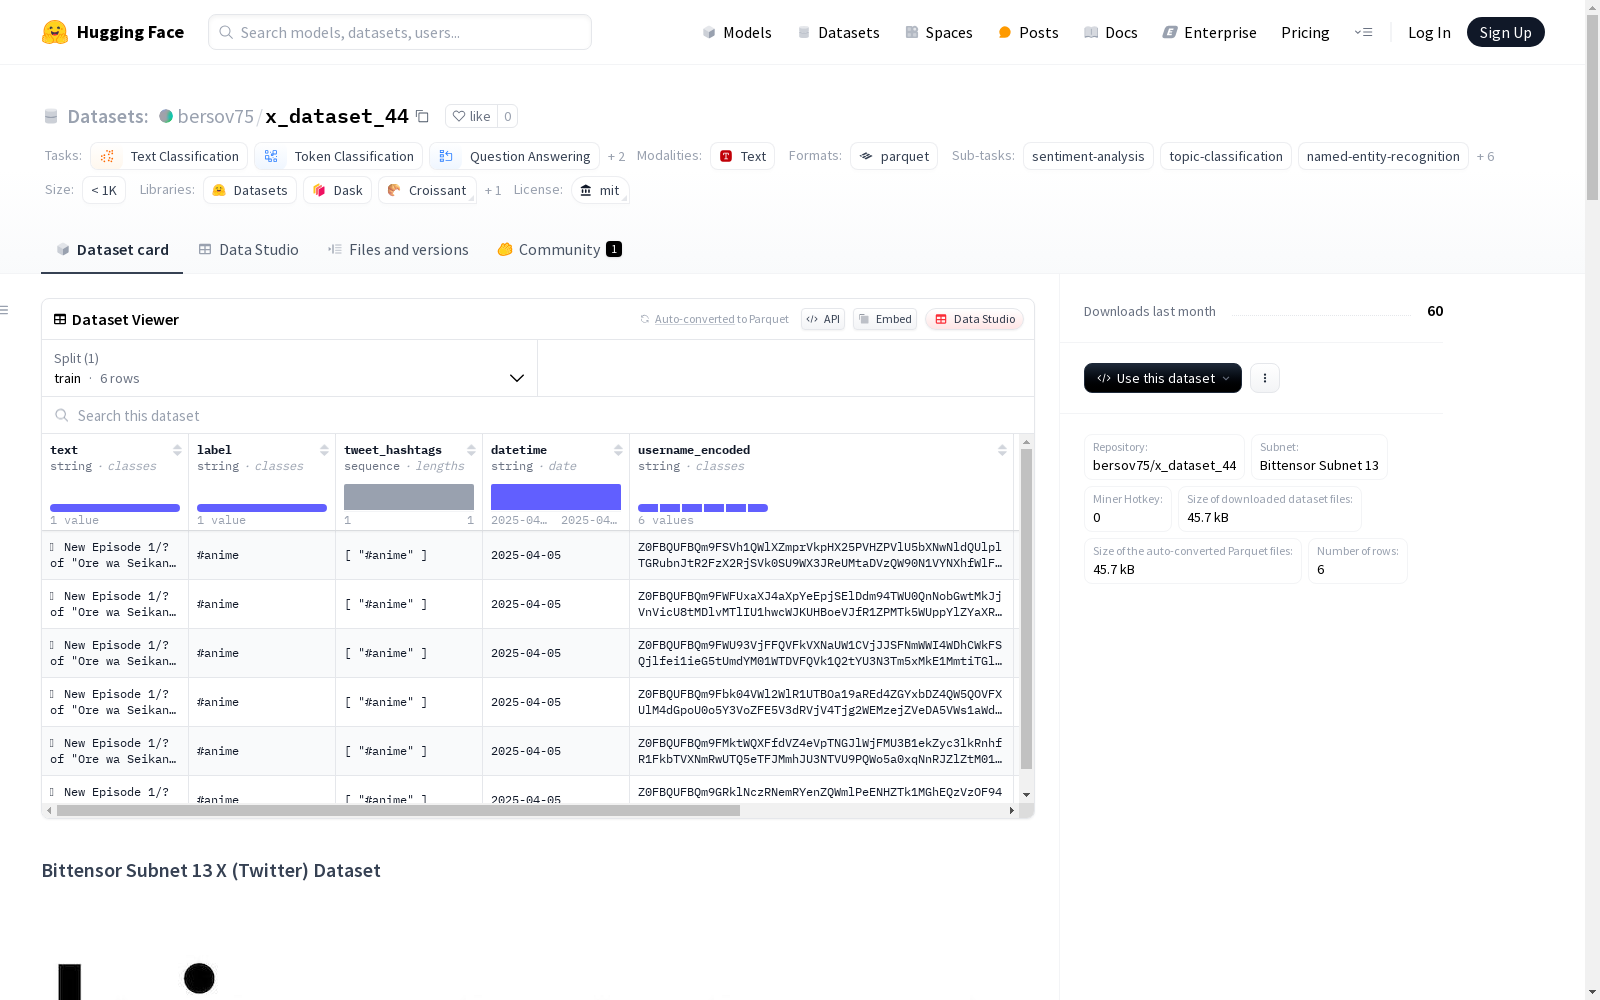Show the +6 more sub-tasks
Image resolution: width=1600 pixels, height=1000 pixels.
click(1485, 156)
